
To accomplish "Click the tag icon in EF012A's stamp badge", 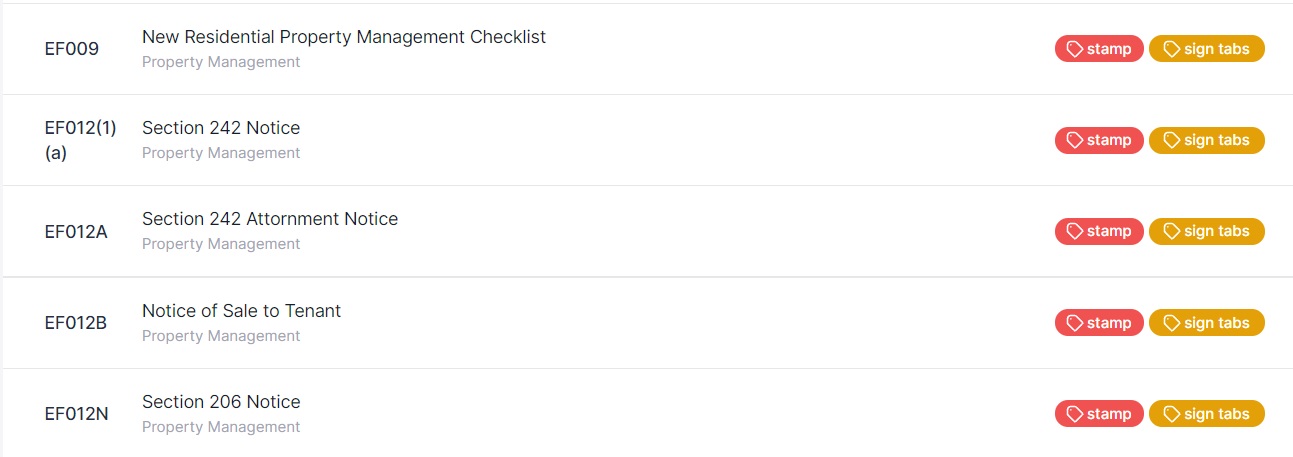I will (1075, 231).
